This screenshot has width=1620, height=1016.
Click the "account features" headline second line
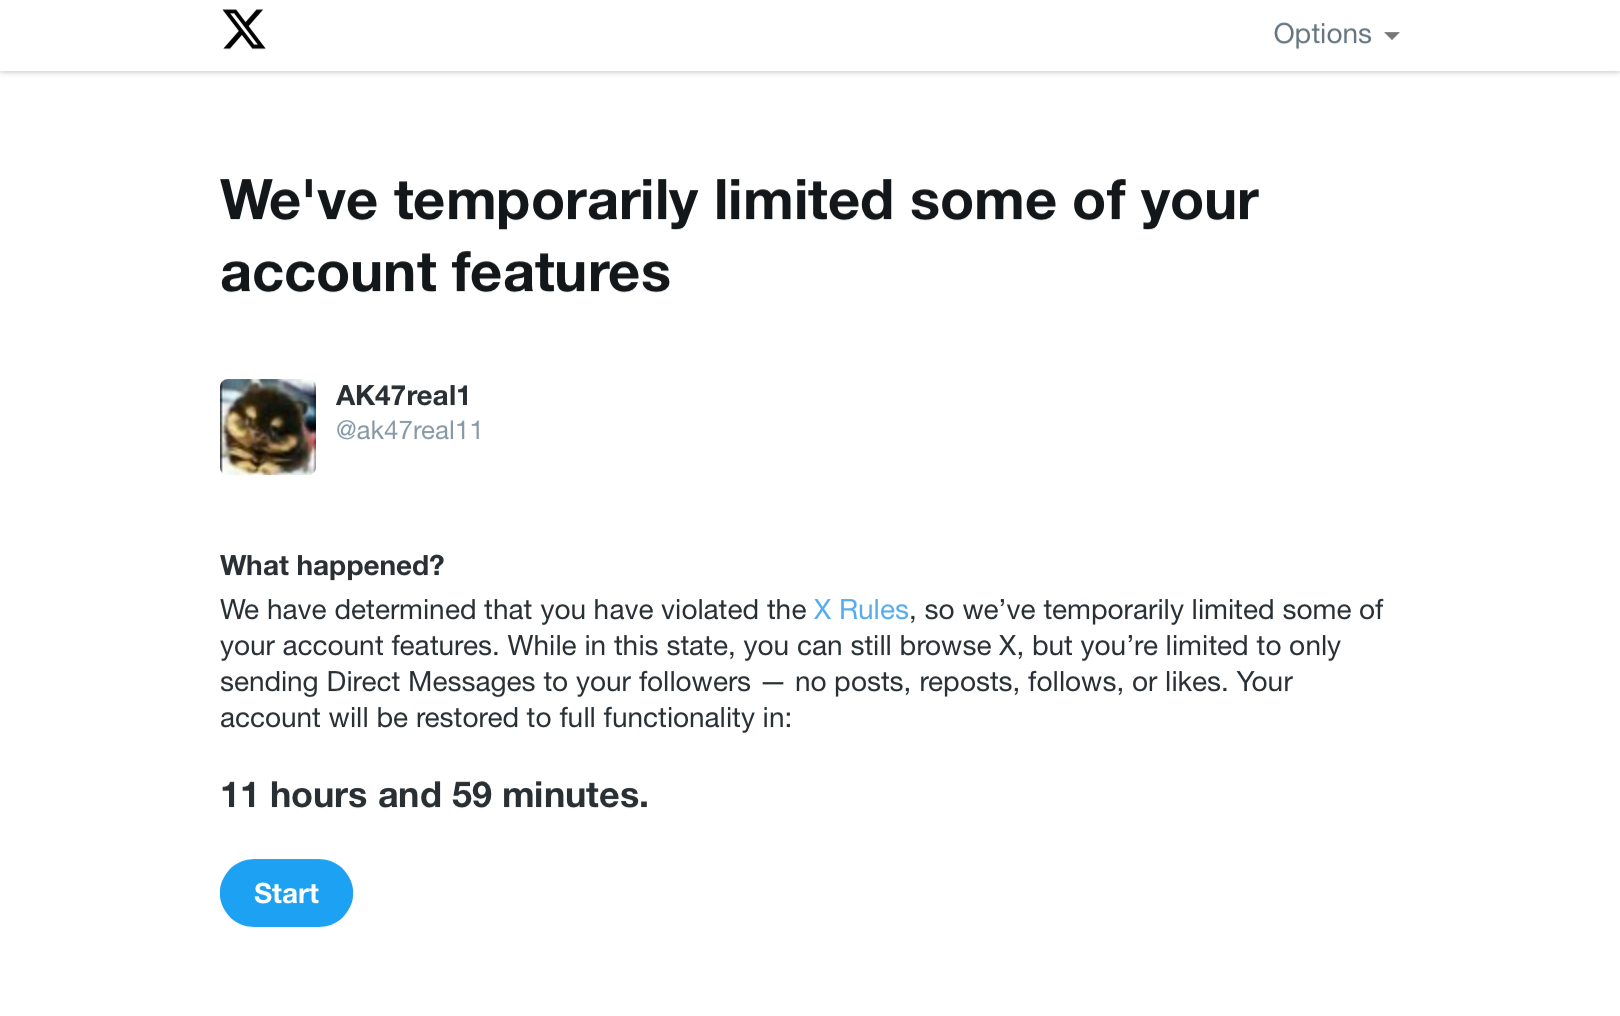tap(445, 273)
